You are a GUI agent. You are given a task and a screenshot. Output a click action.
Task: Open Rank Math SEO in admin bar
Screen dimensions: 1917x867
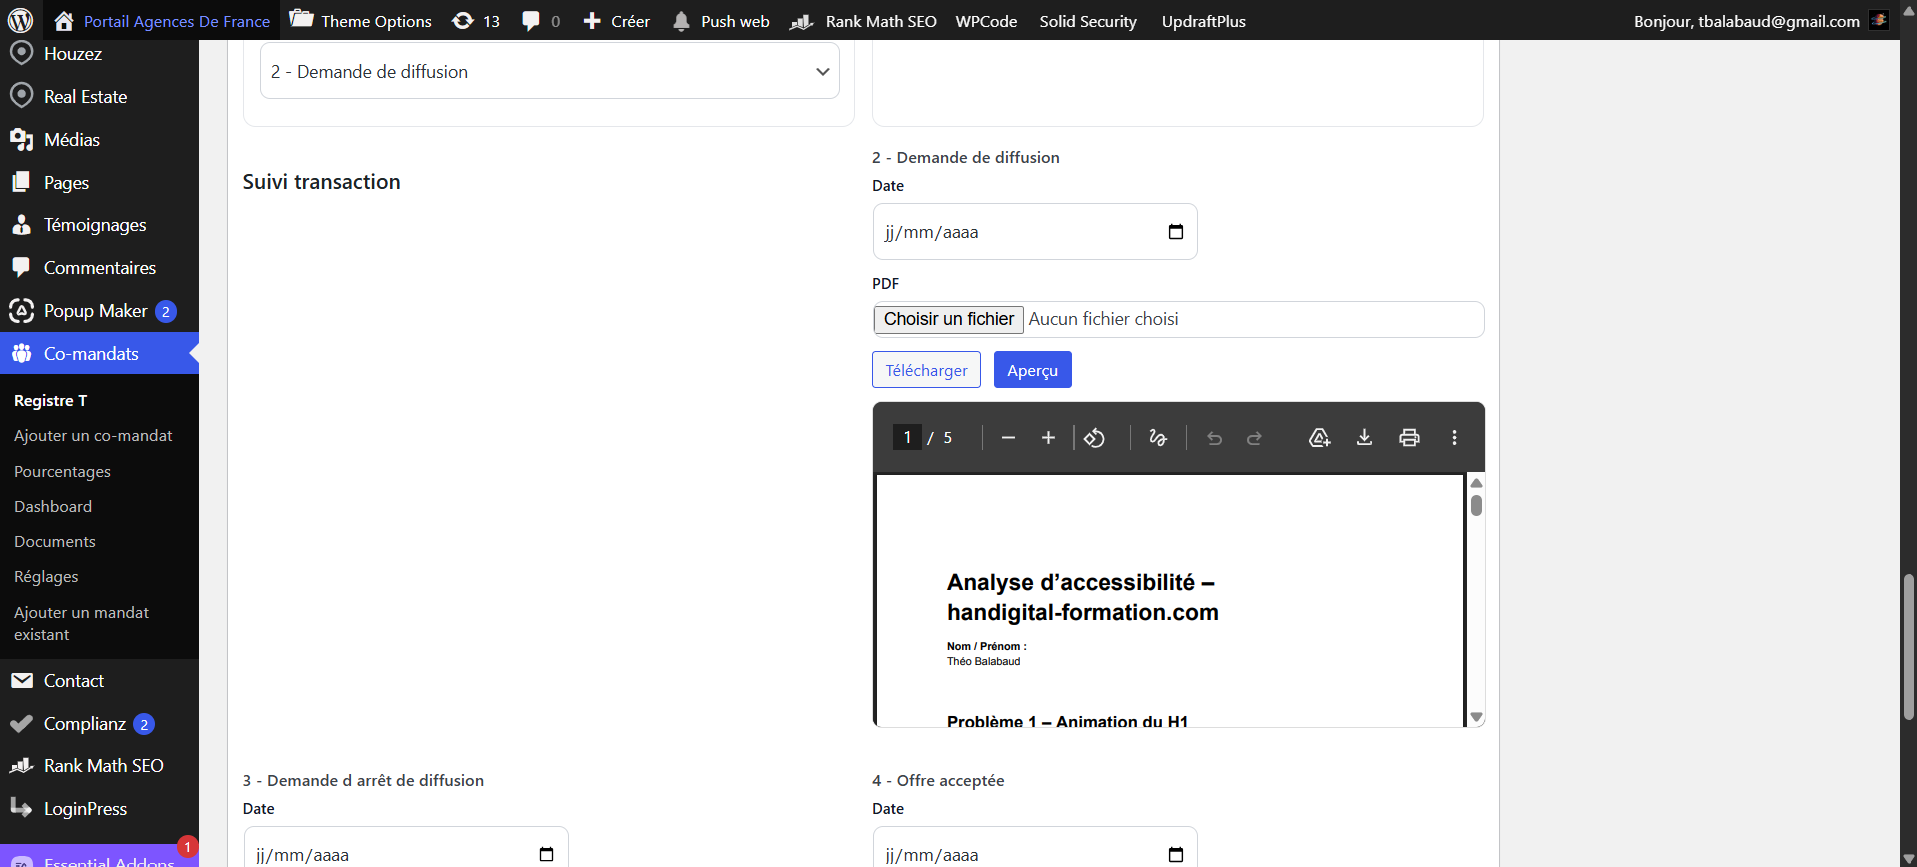(x=863, y=21)
